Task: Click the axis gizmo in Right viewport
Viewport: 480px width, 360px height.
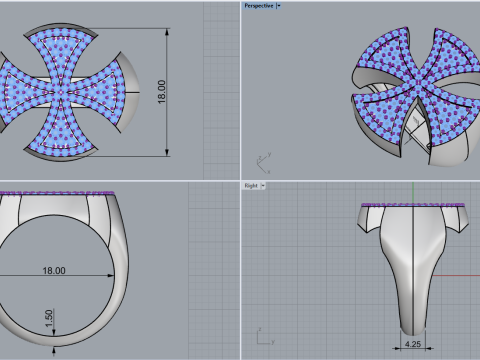Action: click(x=265, y=336)
